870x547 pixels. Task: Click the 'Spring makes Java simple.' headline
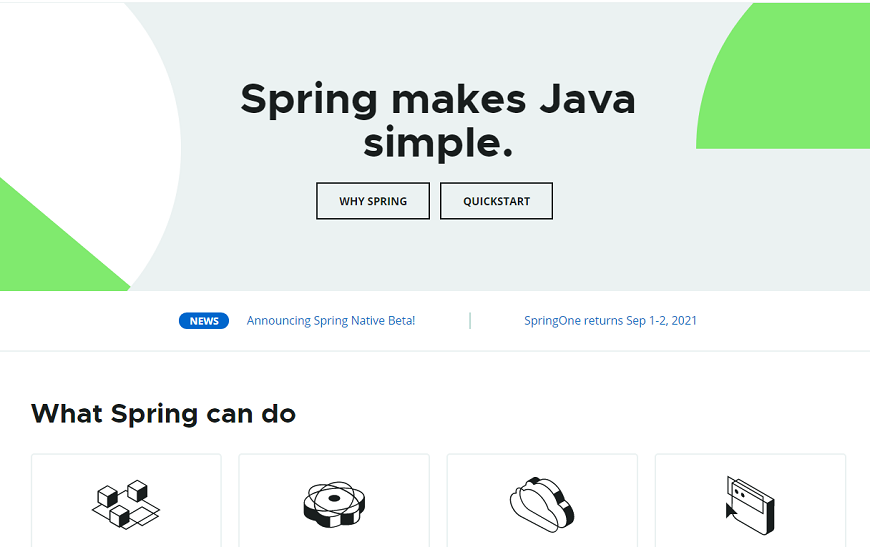point(438,121)
